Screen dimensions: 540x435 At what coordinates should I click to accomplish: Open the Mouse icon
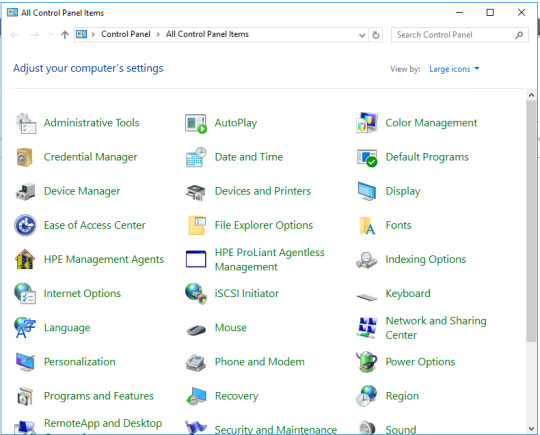pos(196,330)
